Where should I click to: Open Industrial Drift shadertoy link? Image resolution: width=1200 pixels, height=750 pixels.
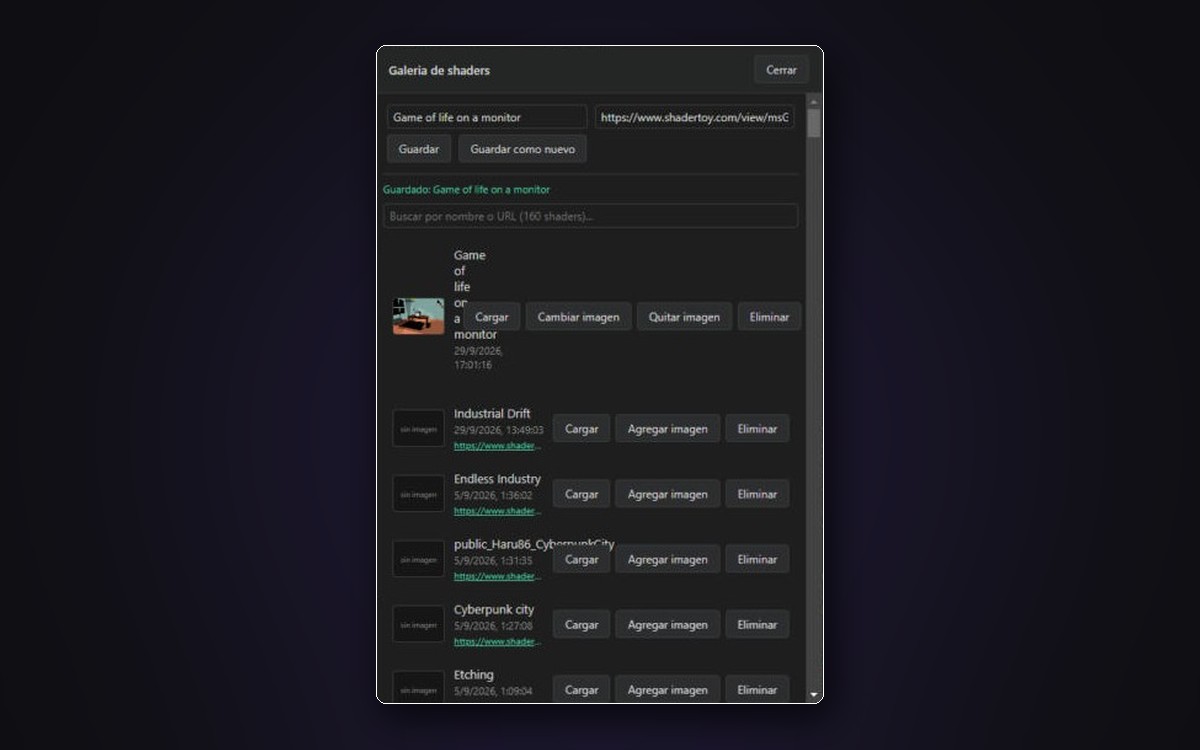click(498, 446)
